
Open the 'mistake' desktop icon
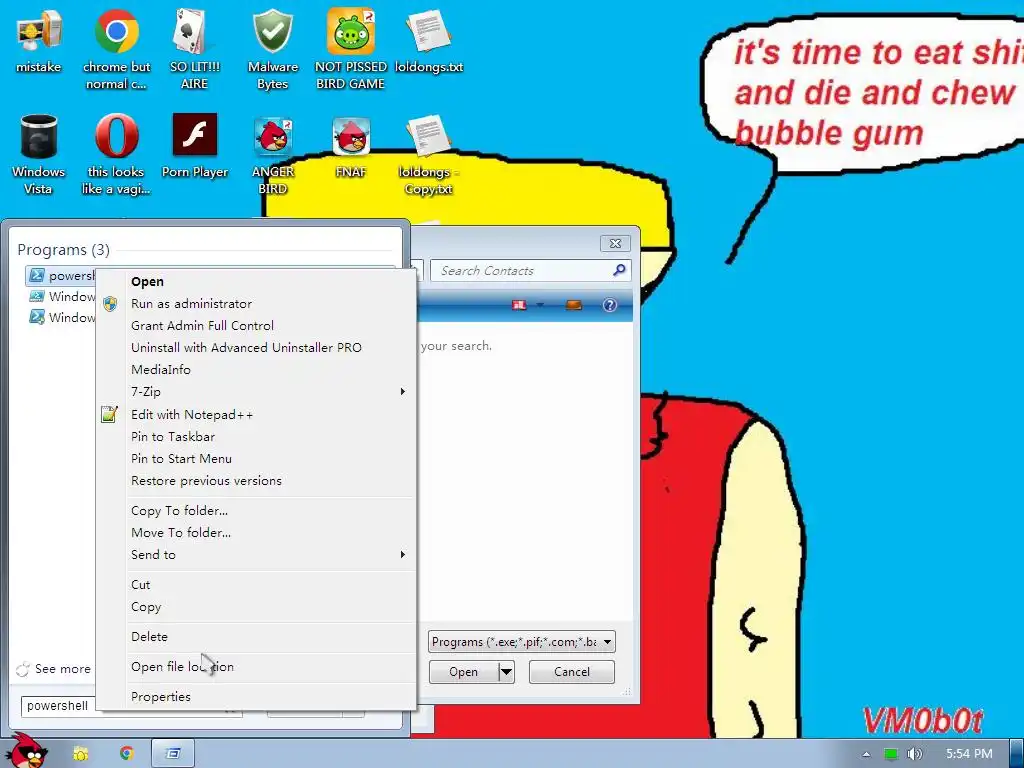(39, 42)
